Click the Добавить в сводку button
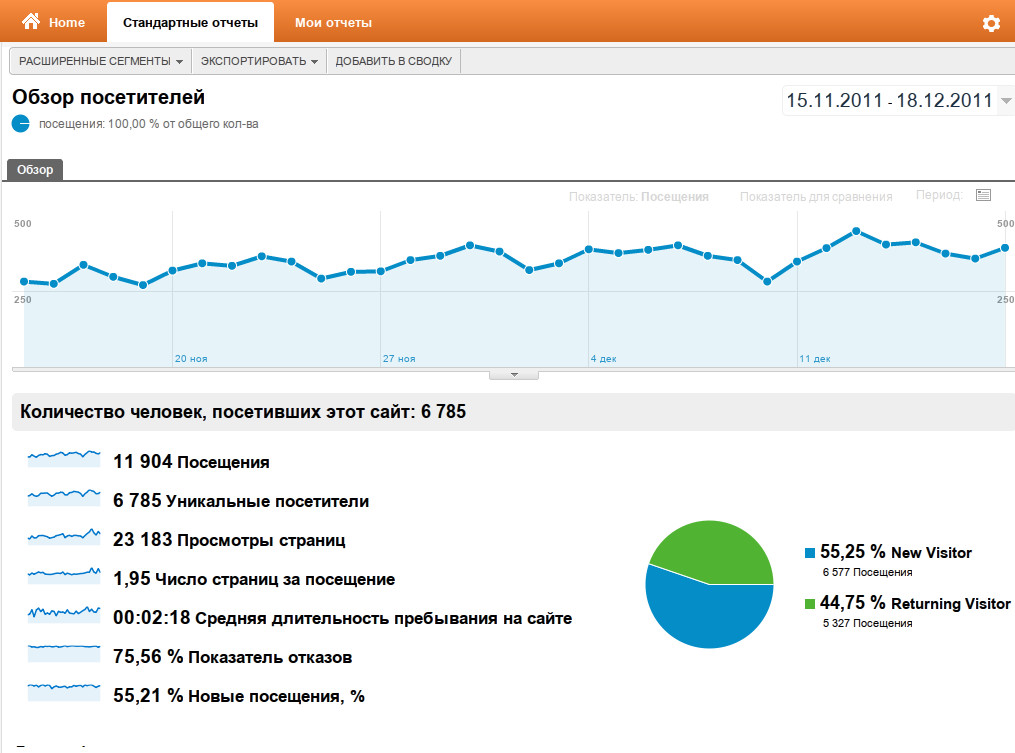The height and width of the screenshot is (753, 1015). tap(393, 61)
